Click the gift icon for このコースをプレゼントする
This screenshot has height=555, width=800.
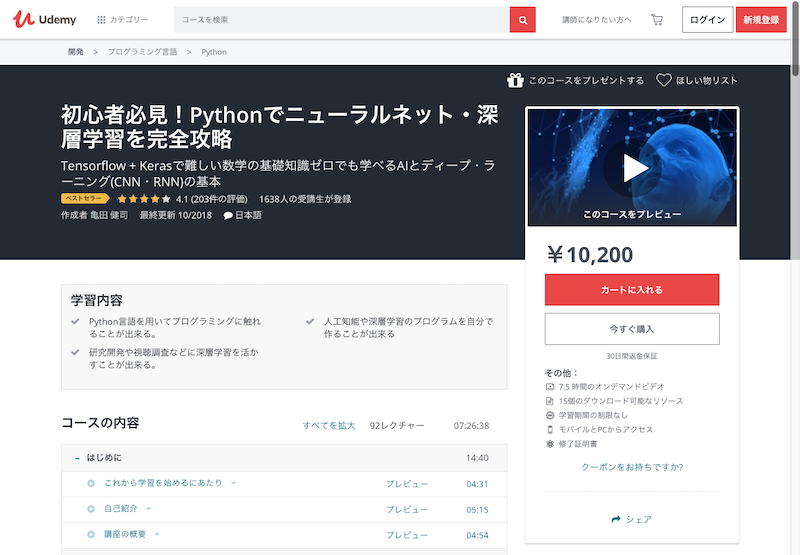(x=515, y=80)
